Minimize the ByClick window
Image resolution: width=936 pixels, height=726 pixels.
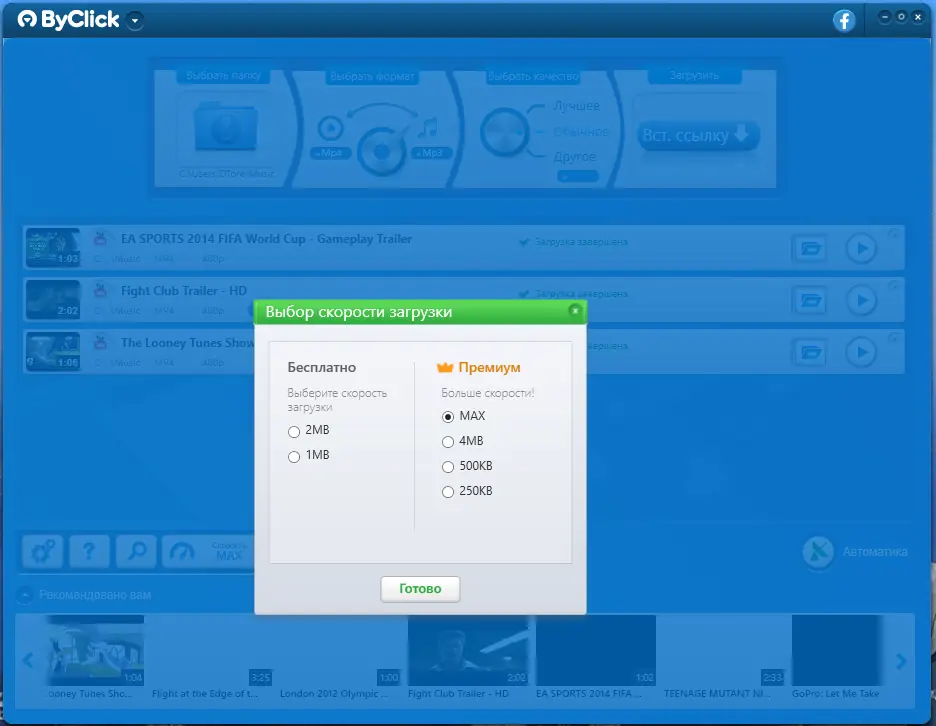[885, 17]
